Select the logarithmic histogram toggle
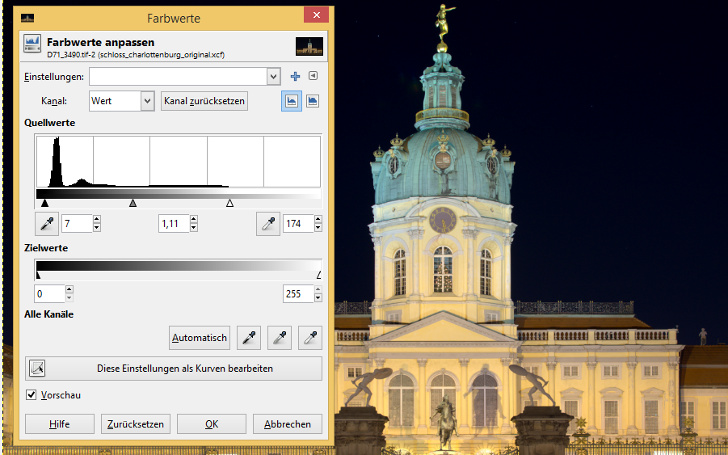The width and height of the screenshot is (728, 455). [312, 101]
